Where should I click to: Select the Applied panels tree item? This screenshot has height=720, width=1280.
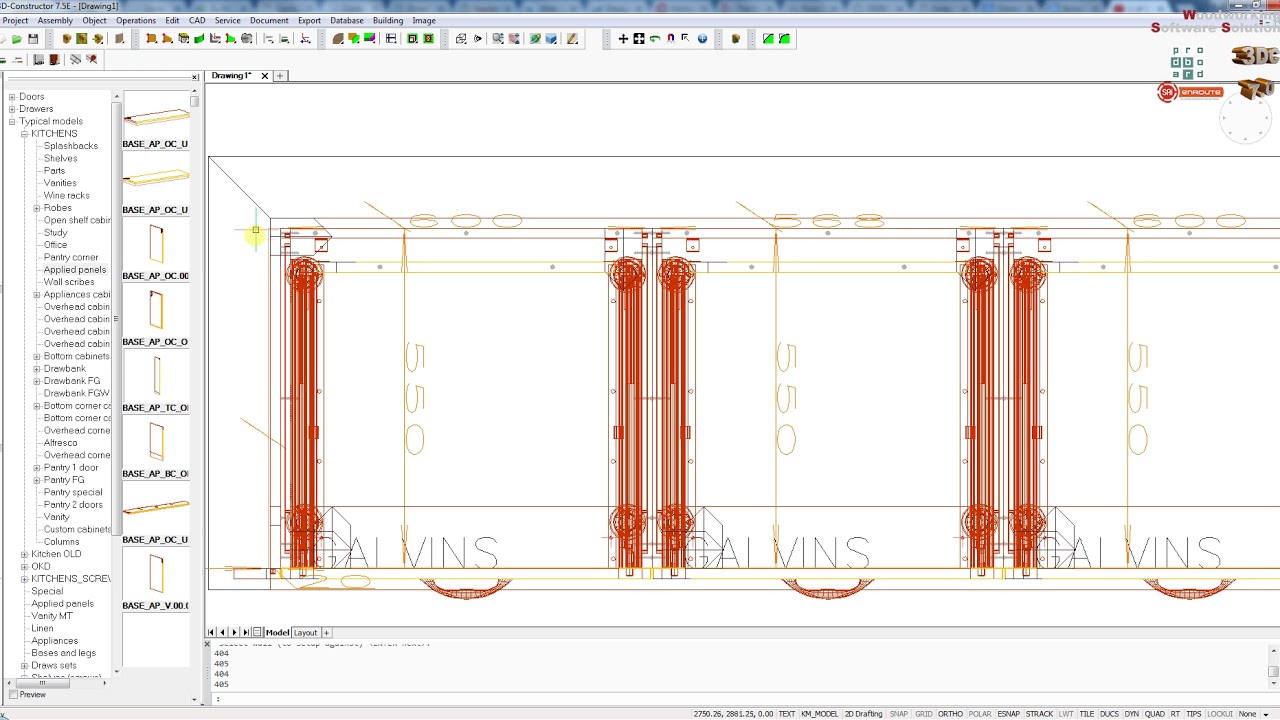[x=74, y=270]
